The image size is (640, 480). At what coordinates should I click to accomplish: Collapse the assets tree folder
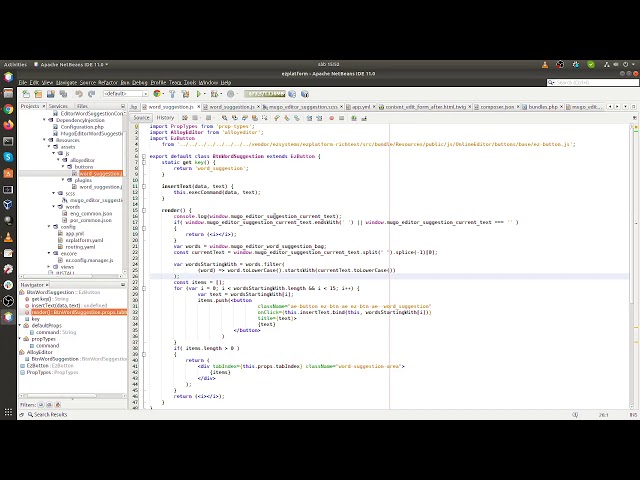49,147
